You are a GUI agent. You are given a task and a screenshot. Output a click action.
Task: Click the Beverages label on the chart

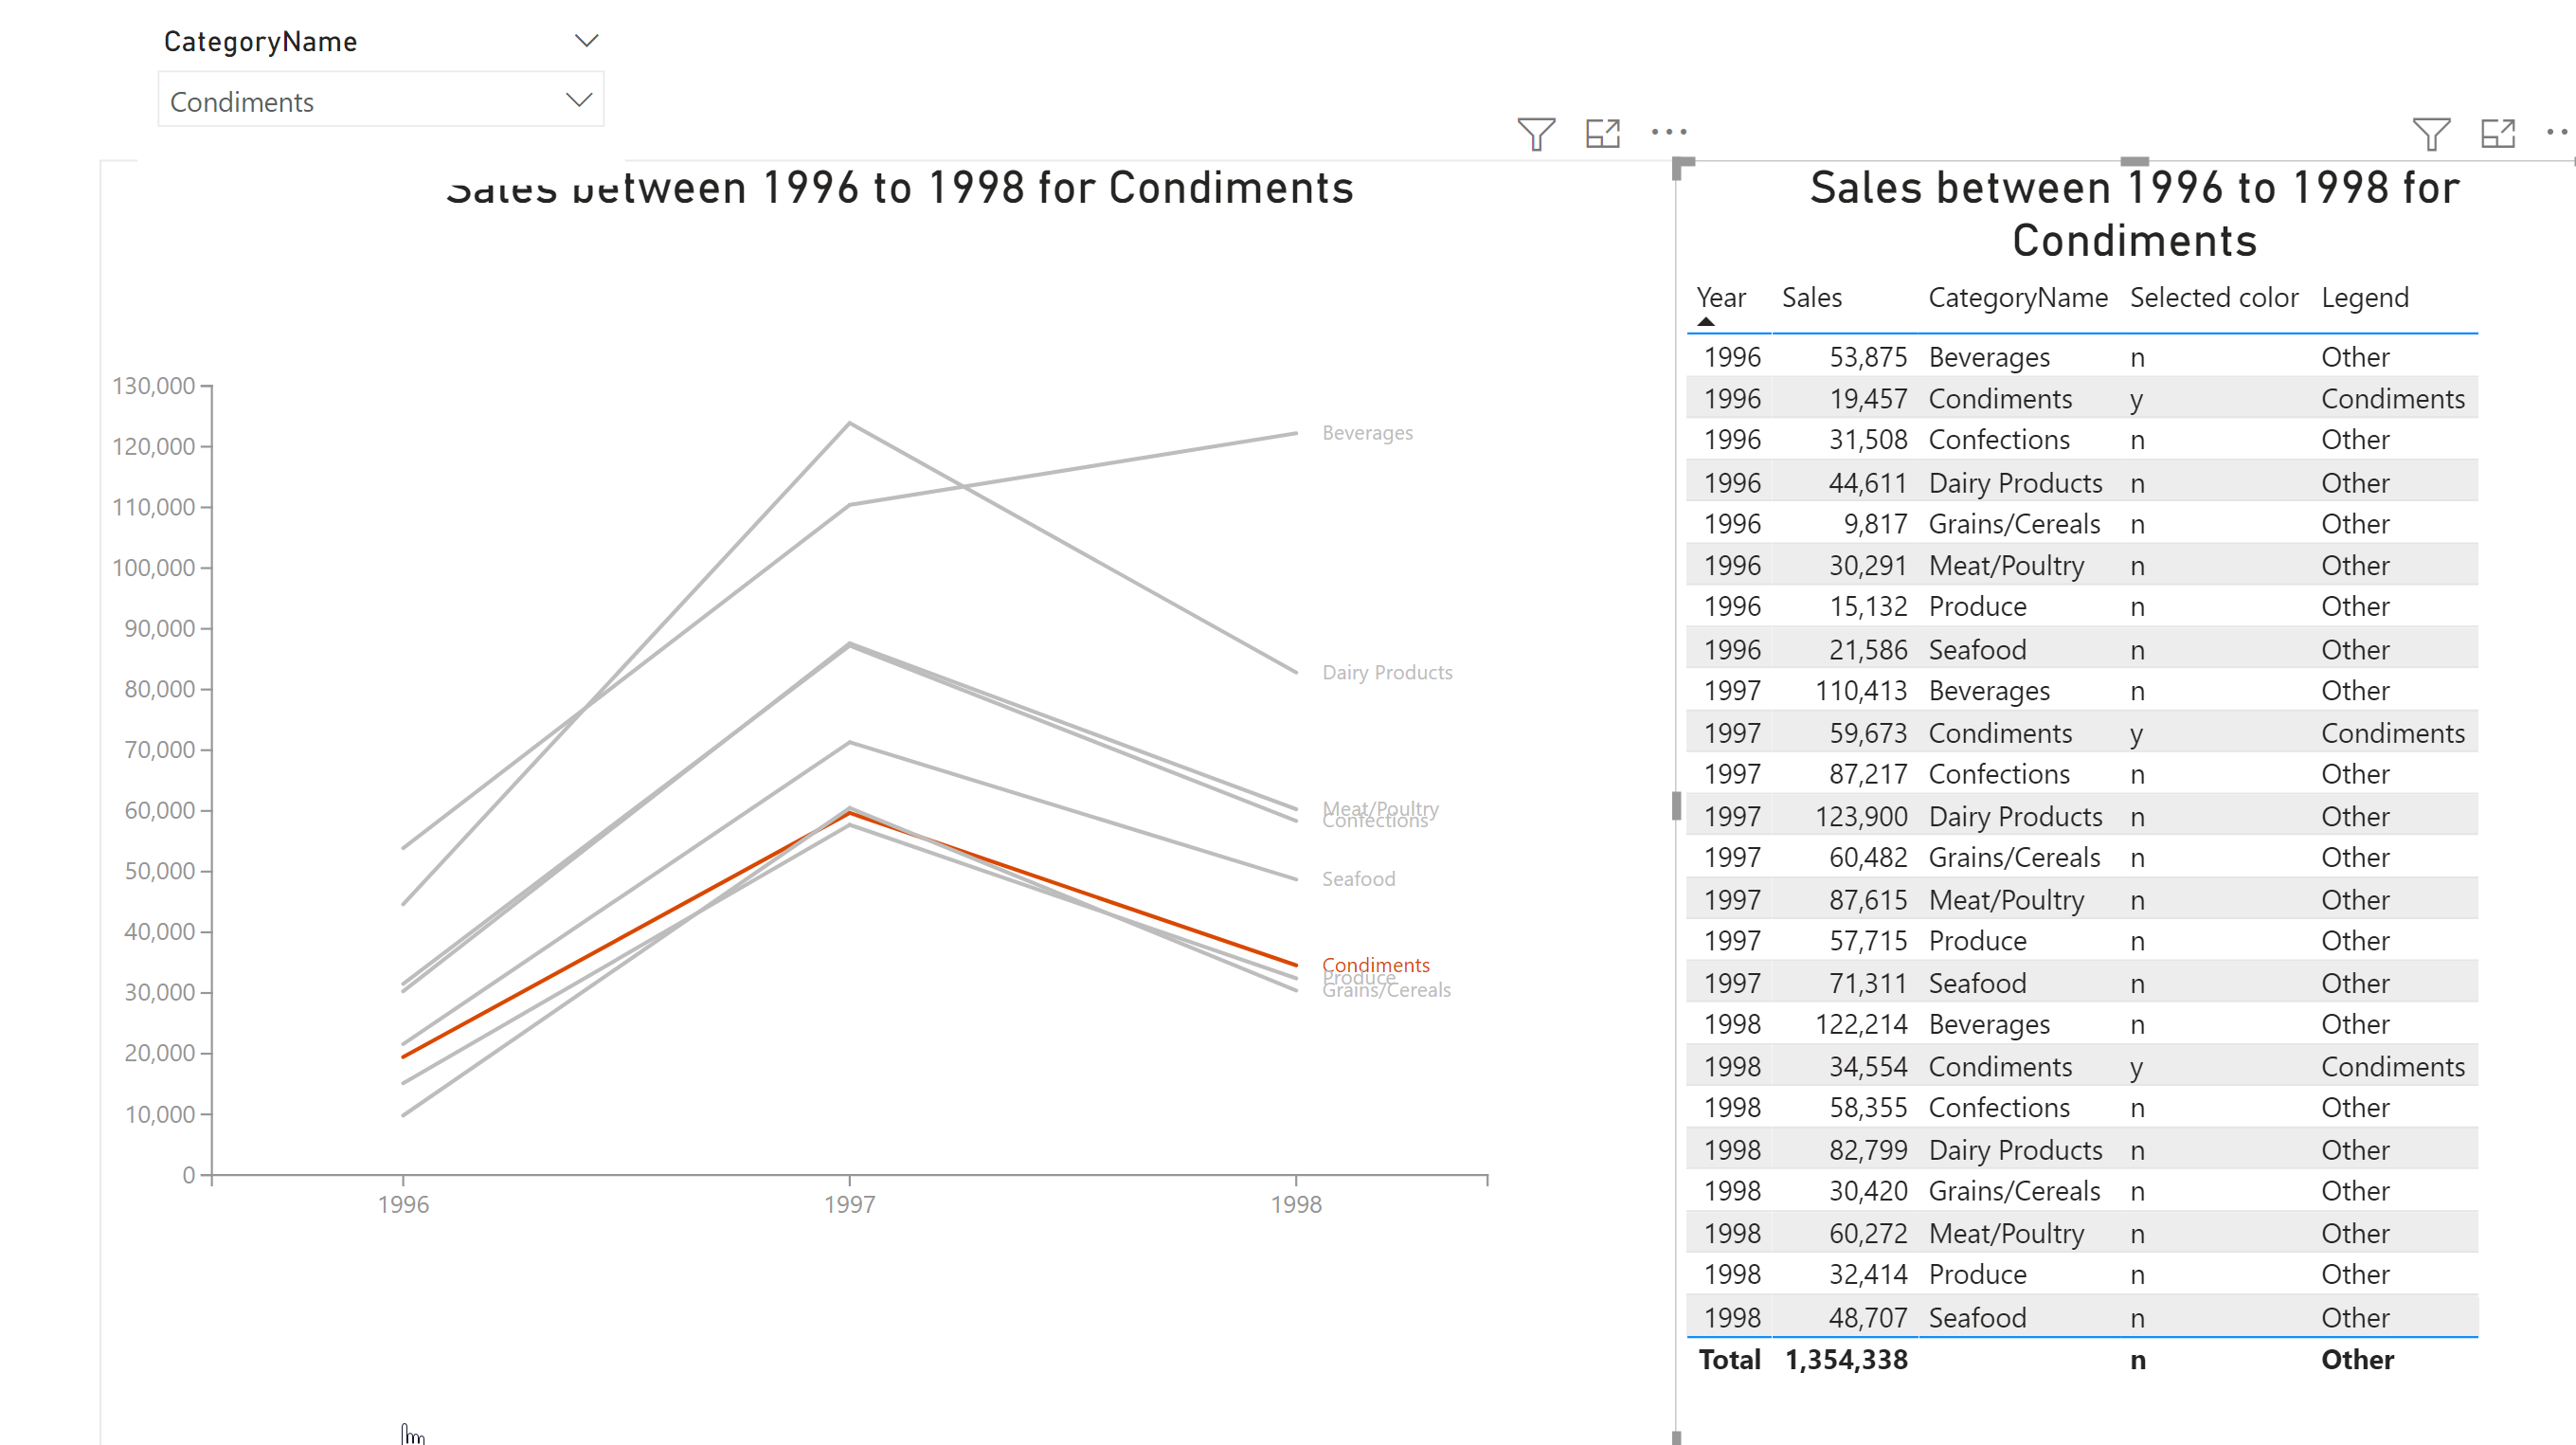(1367, 432)
